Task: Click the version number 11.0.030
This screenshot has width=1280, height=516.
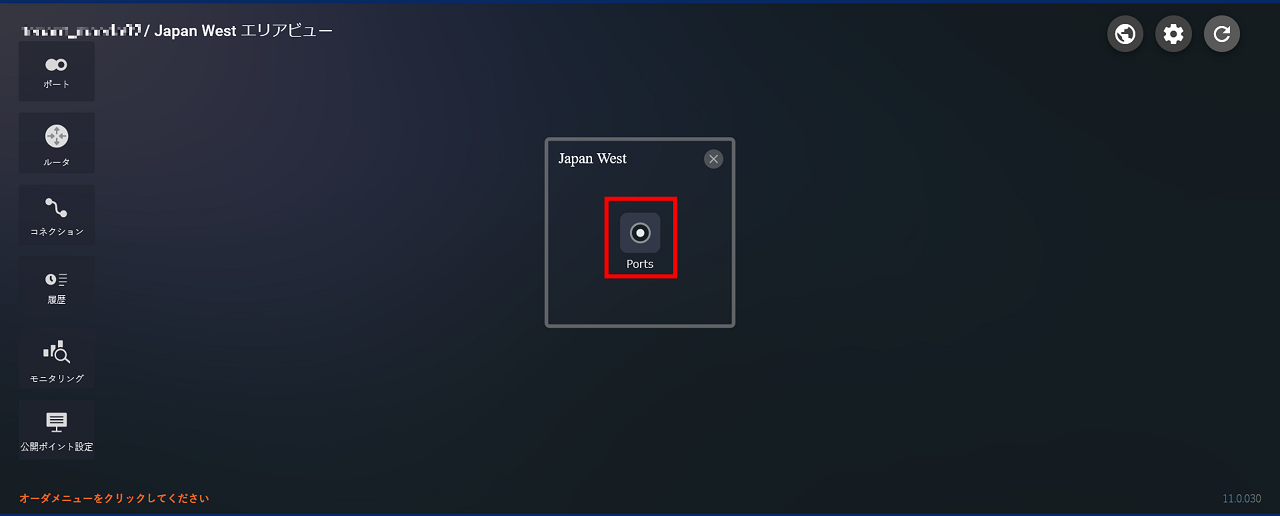Action: coord(1241,498)
